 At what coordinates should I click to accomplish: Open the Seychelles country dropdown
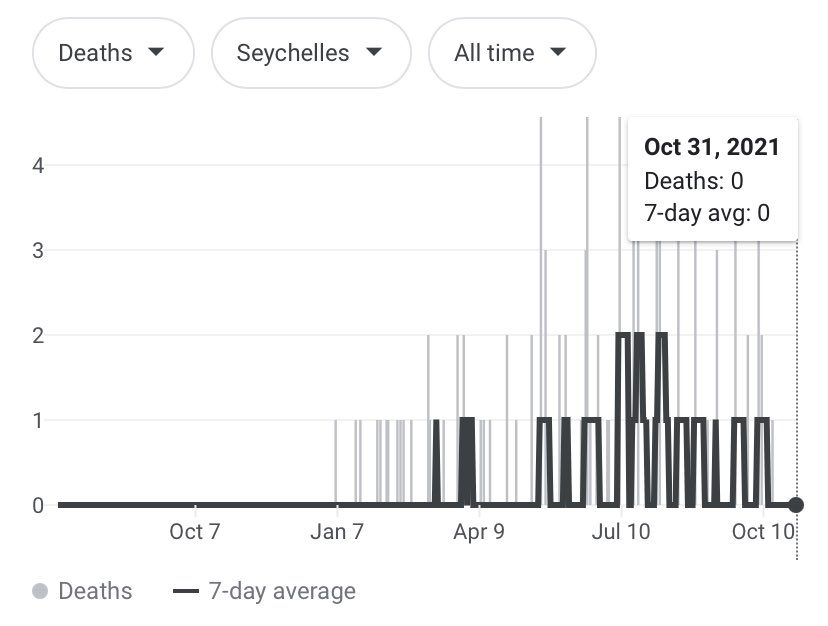point(311,53)
